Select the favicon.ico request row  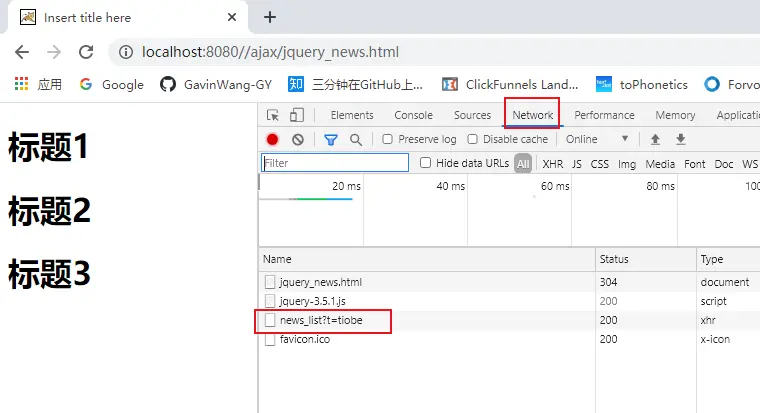point(509,339)
